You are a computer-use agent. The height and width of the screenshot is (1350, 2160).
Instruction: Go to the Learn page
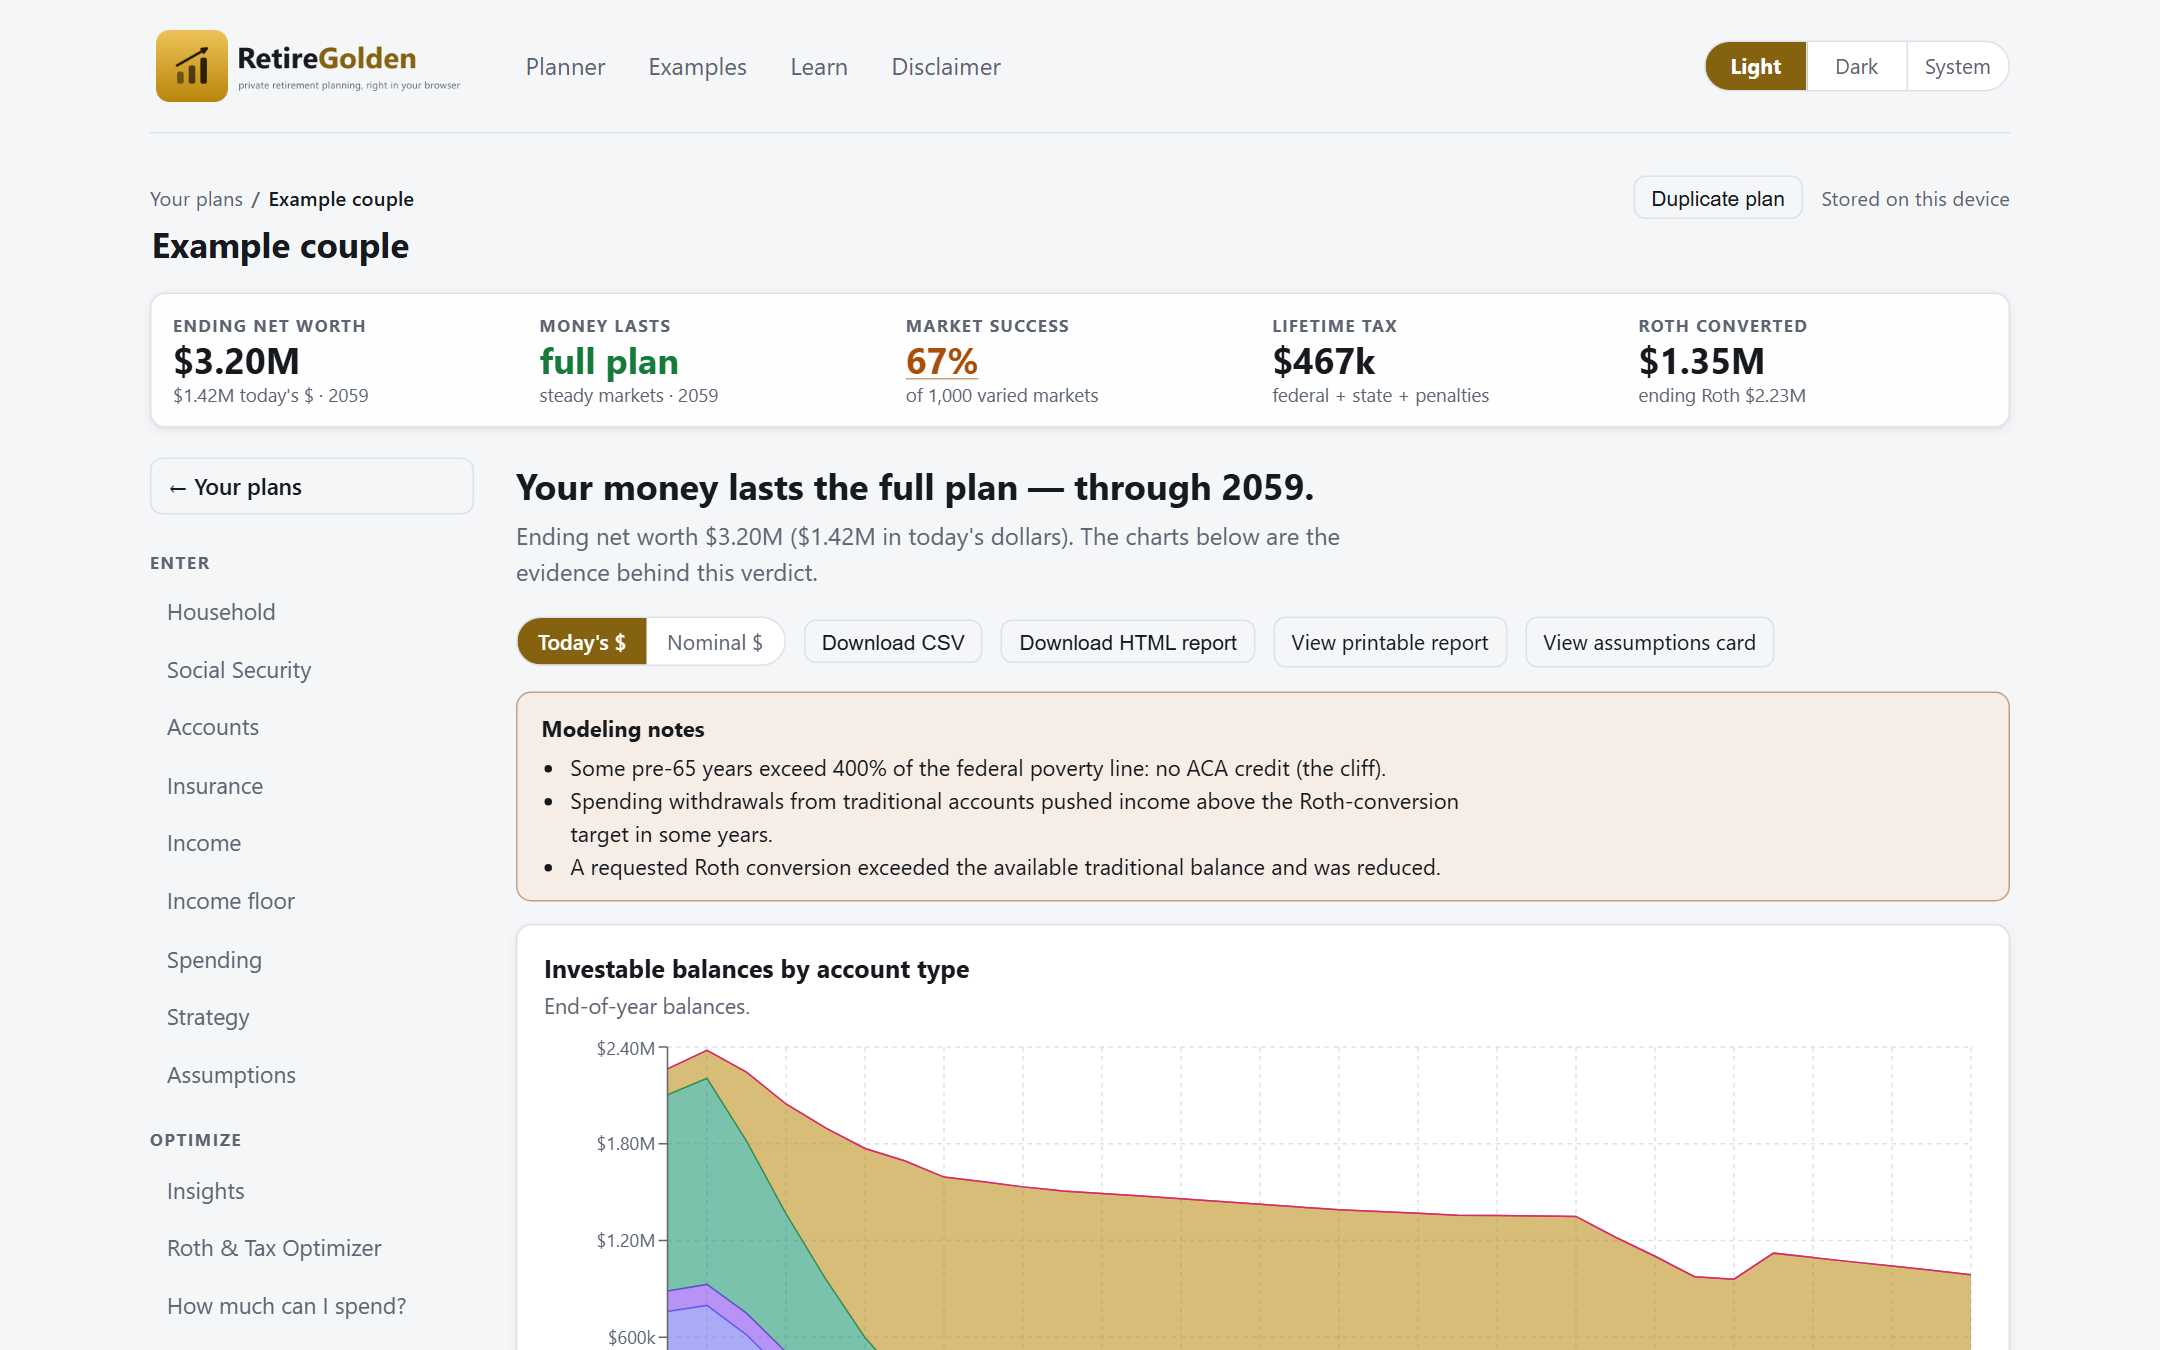tap(819, 67)
